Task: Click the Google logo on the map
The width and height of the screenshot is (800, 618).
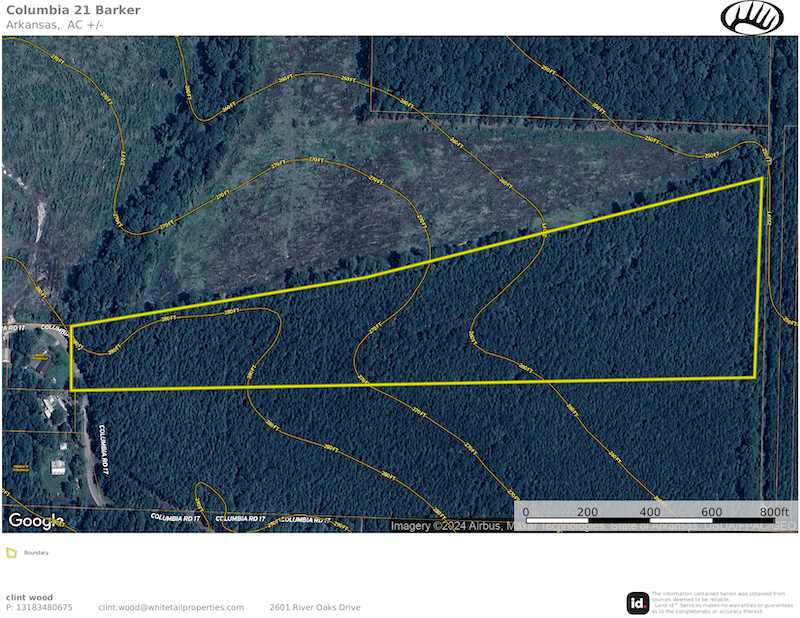Action: pyautogui.click(x=34, y=521)
